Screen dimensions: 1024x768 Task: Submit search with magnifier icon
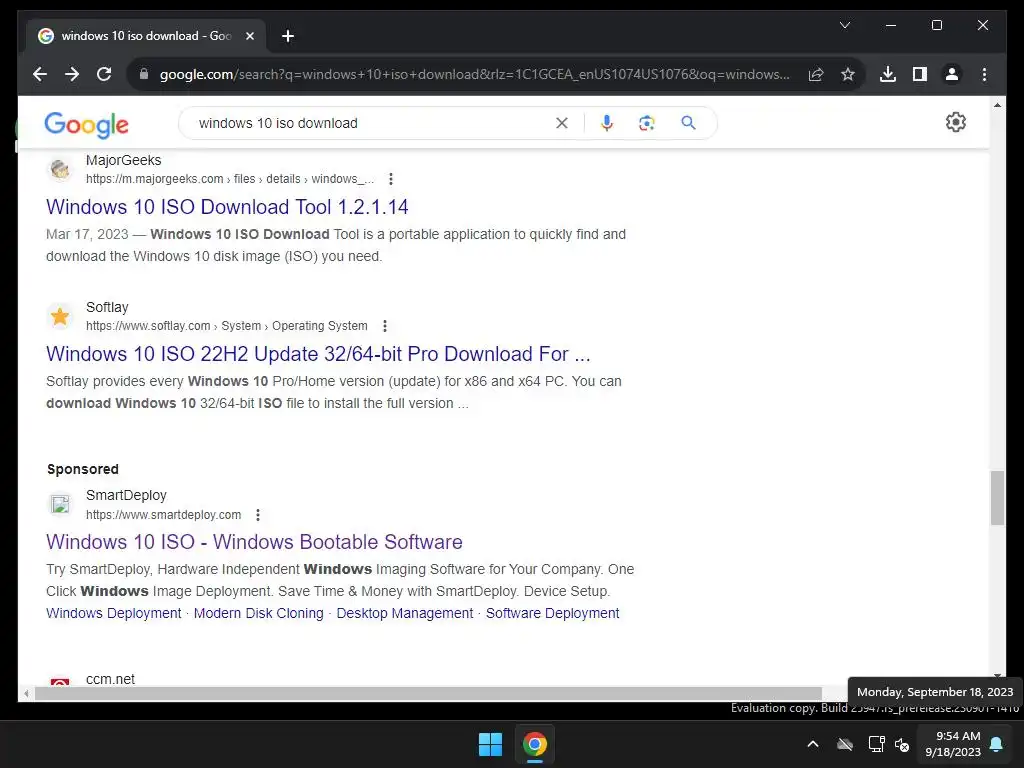[x=688, y=123]
